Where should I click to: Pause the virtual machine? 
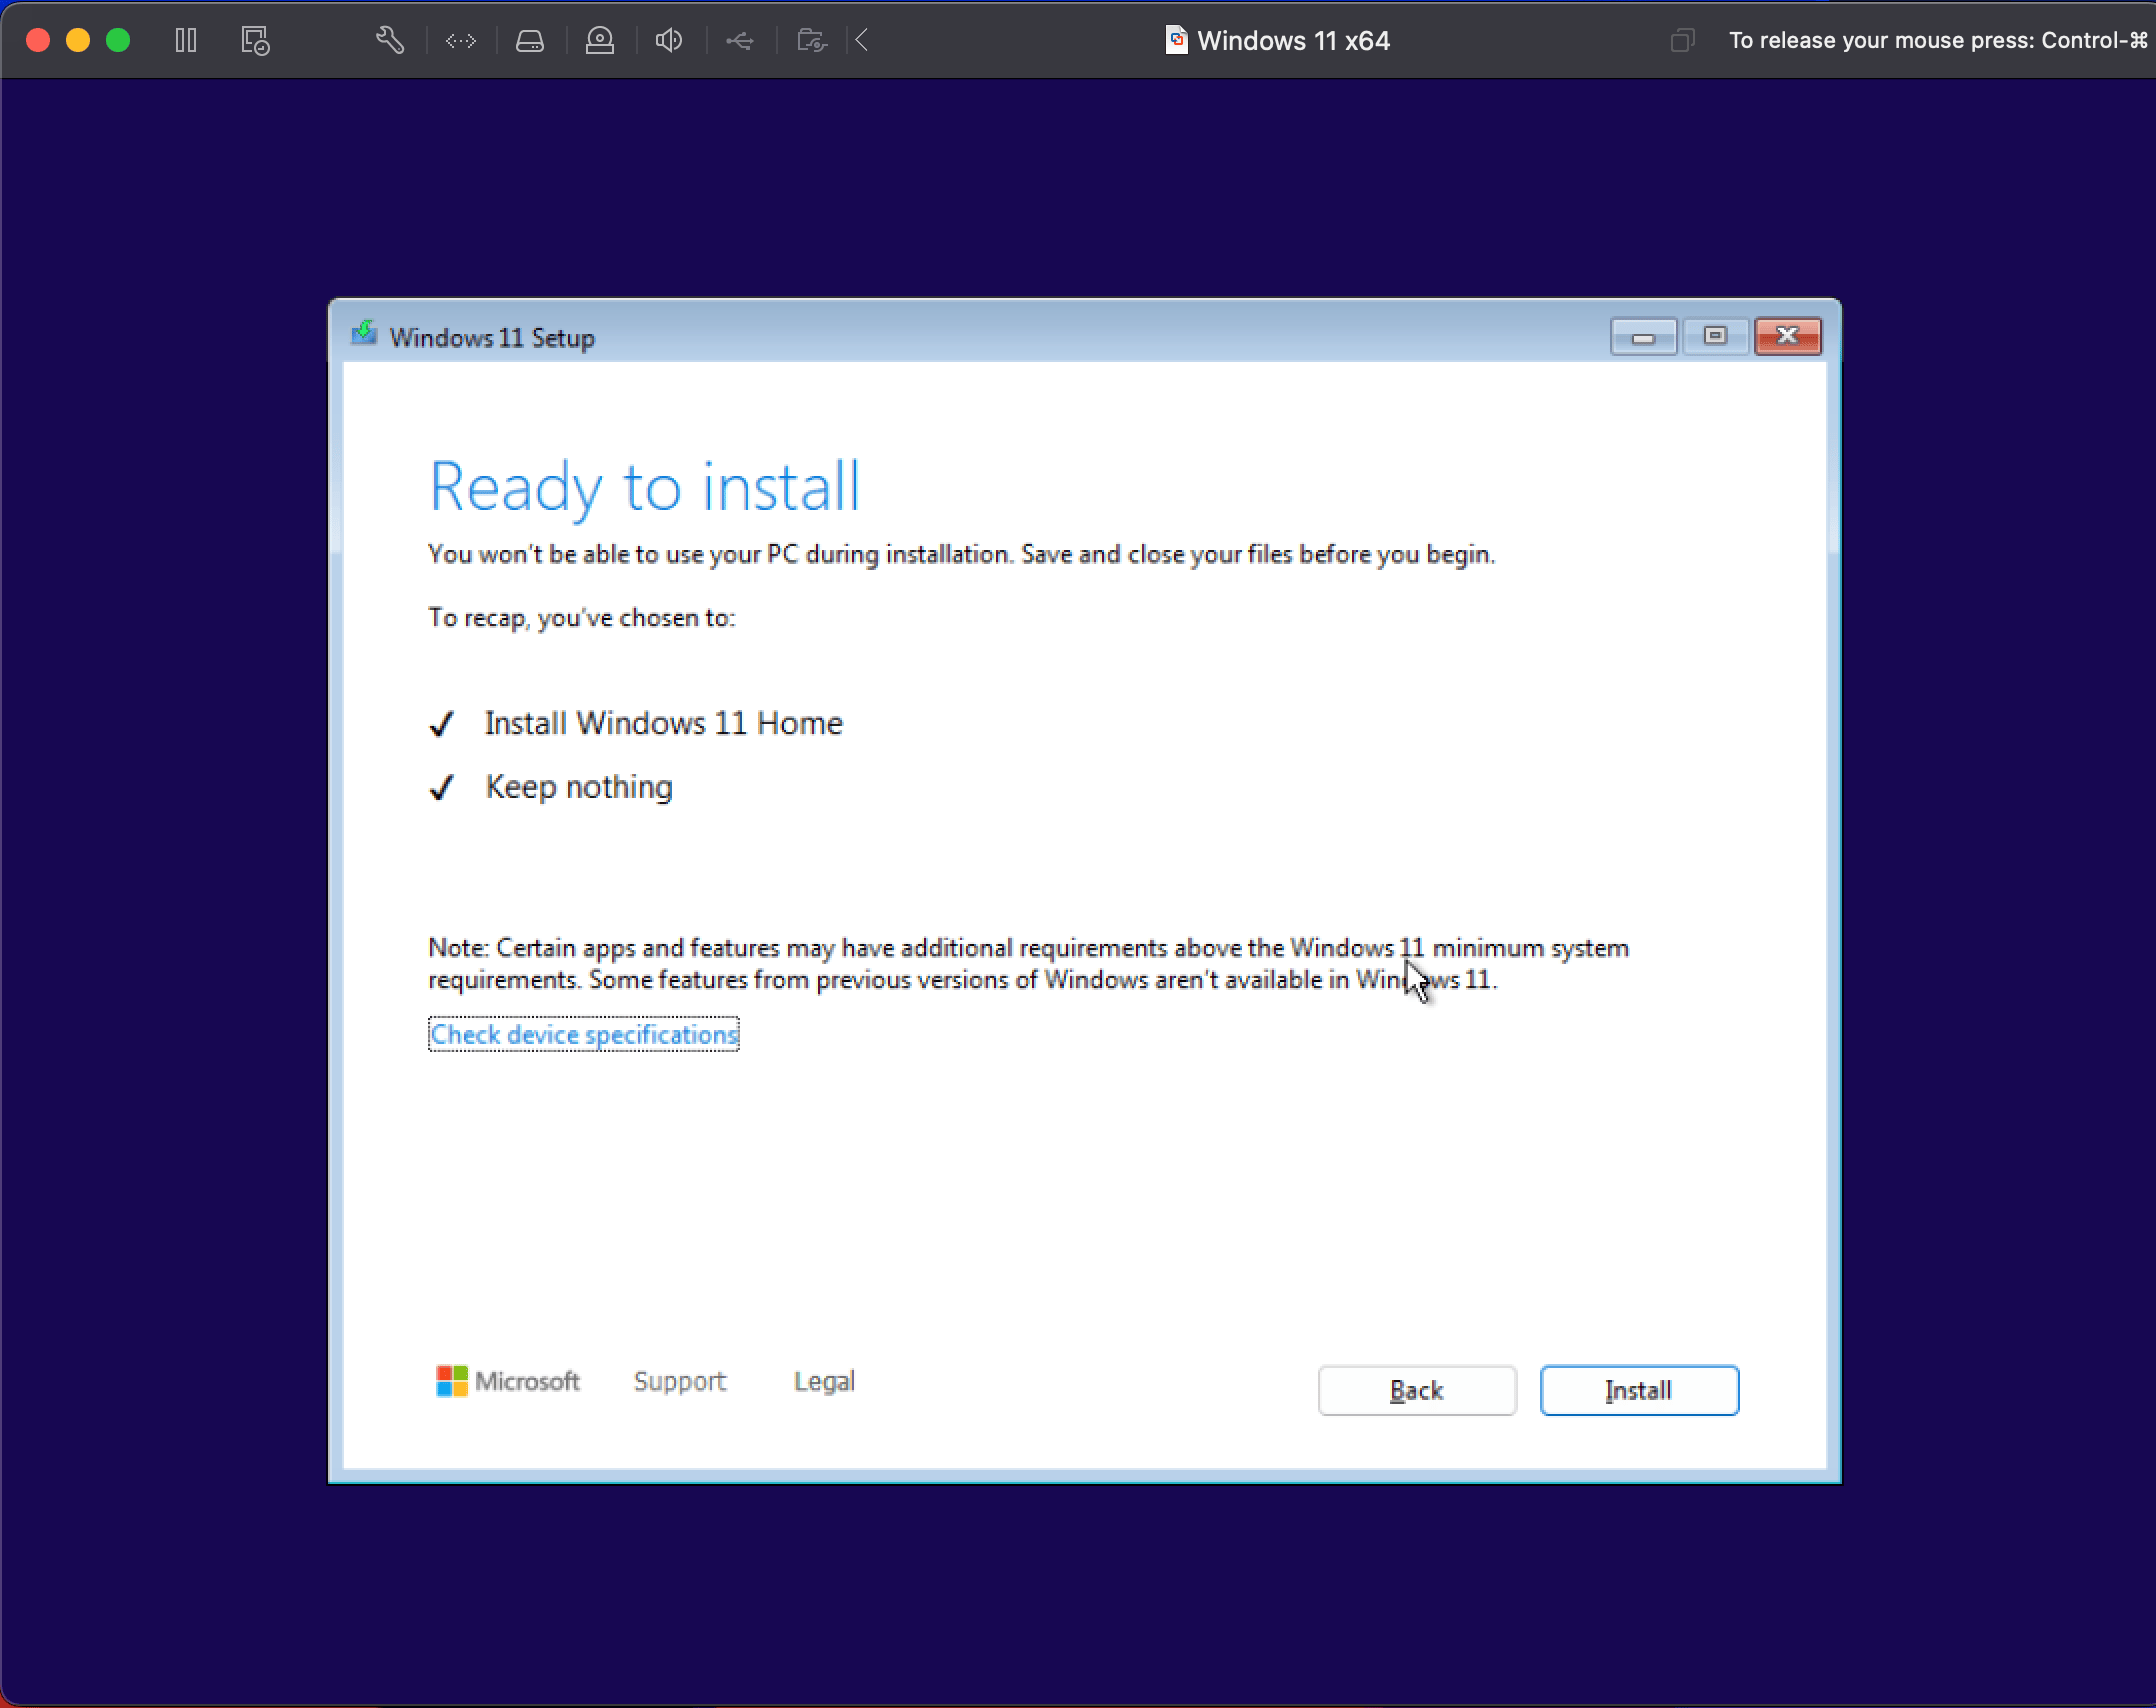[186, 40]
